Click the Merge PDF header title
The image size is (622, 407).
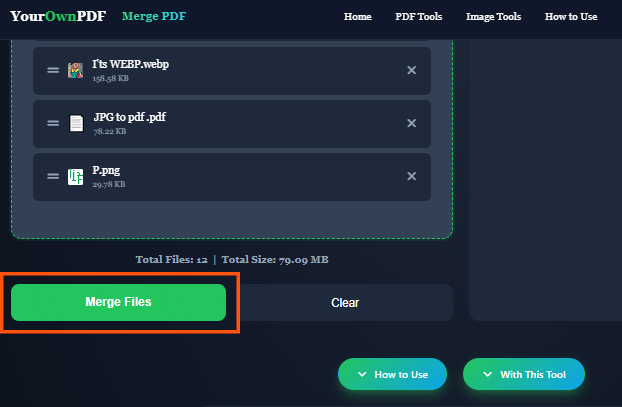click(x=154, y=16)
